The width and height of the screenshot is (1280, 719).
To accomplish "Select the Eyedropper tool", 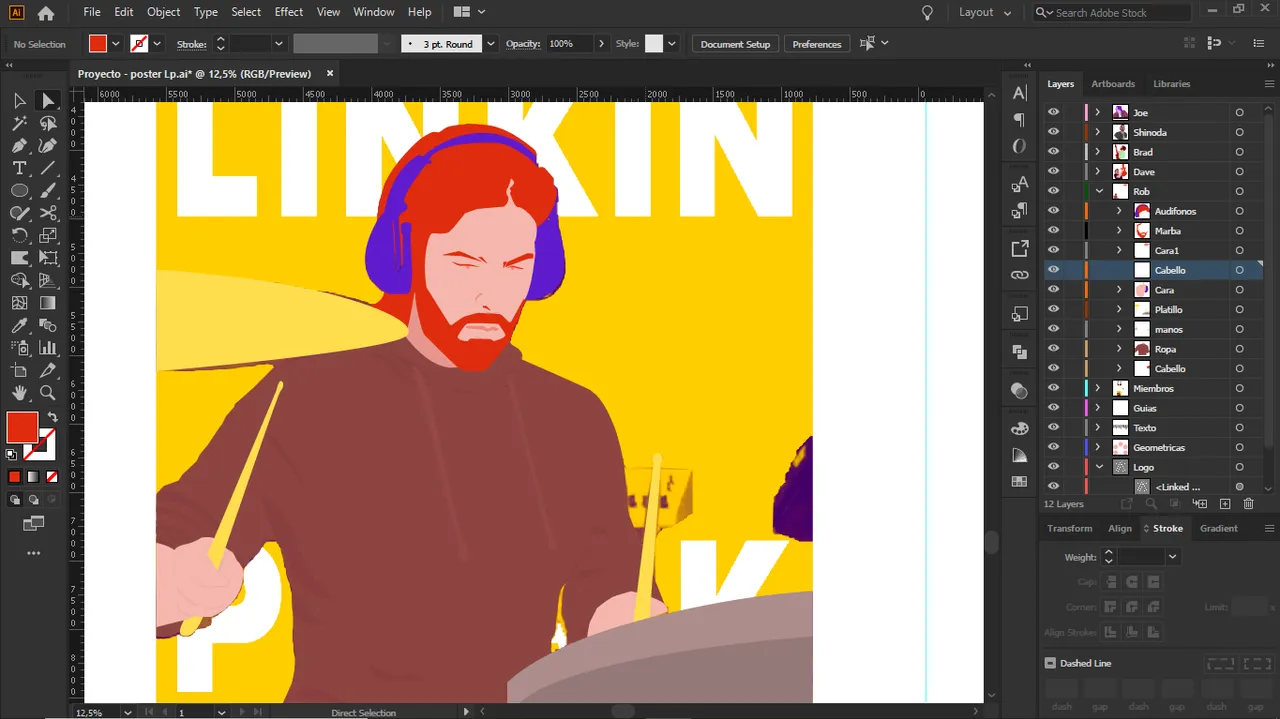I will click(19, 326).
